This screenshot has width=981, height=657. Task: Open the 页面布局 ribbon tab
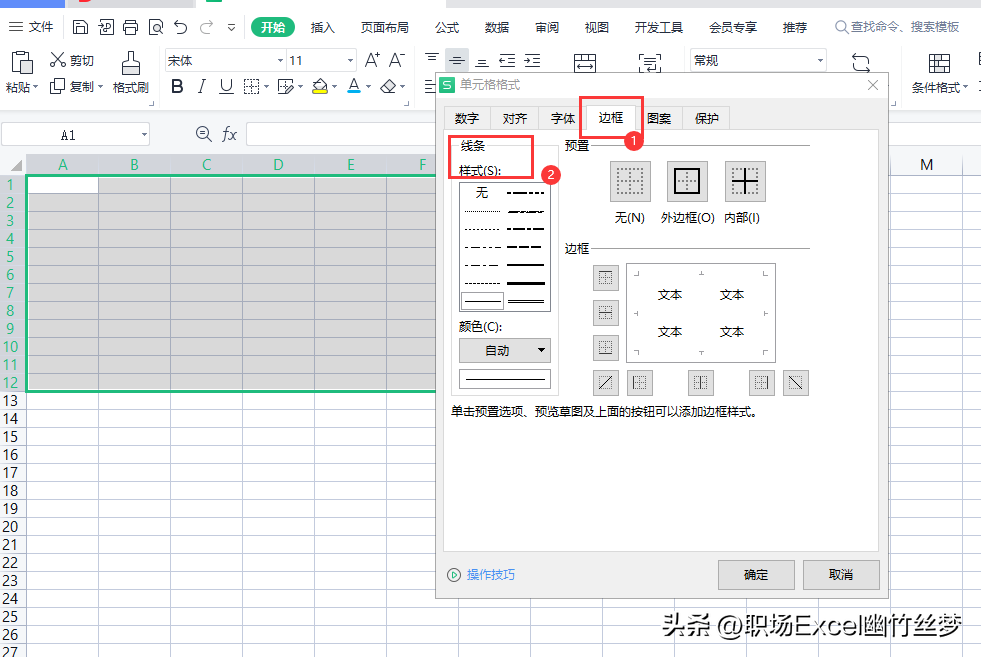click(385, 27)
